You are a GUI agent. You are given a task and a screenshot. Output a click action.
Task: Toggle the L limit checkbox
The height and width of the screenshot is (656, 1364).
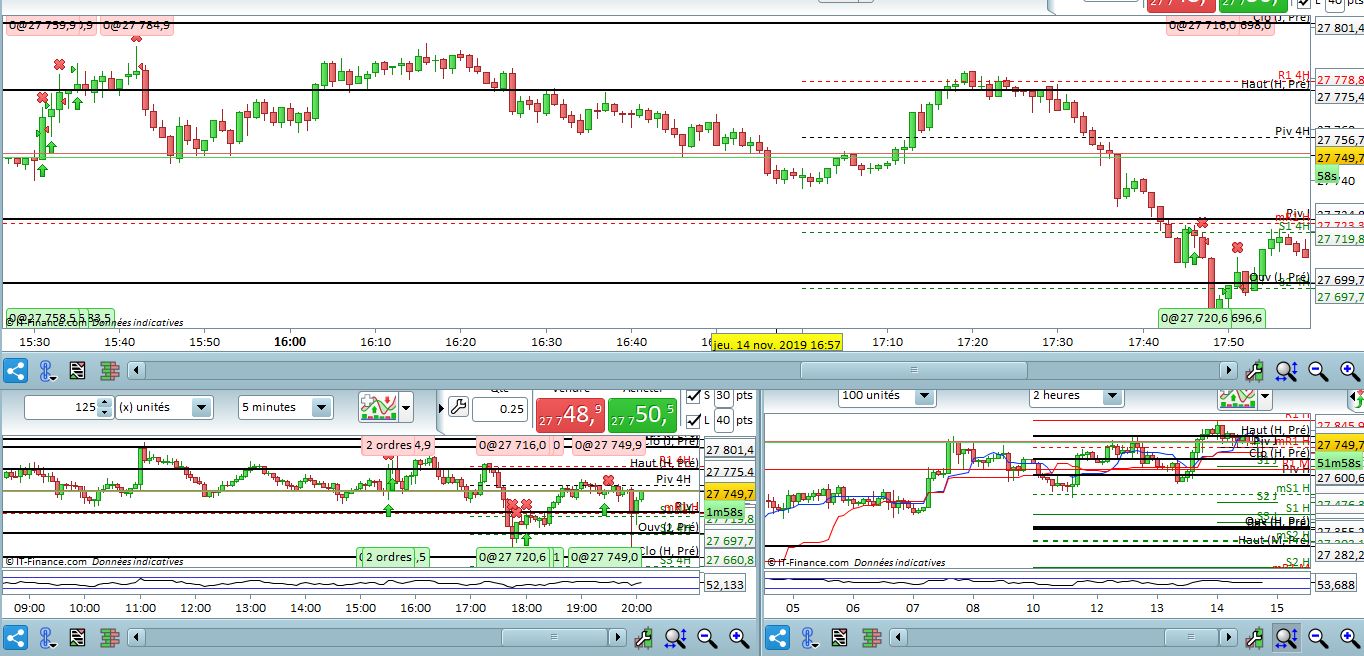pyautogui.click(x=694, y=420)
